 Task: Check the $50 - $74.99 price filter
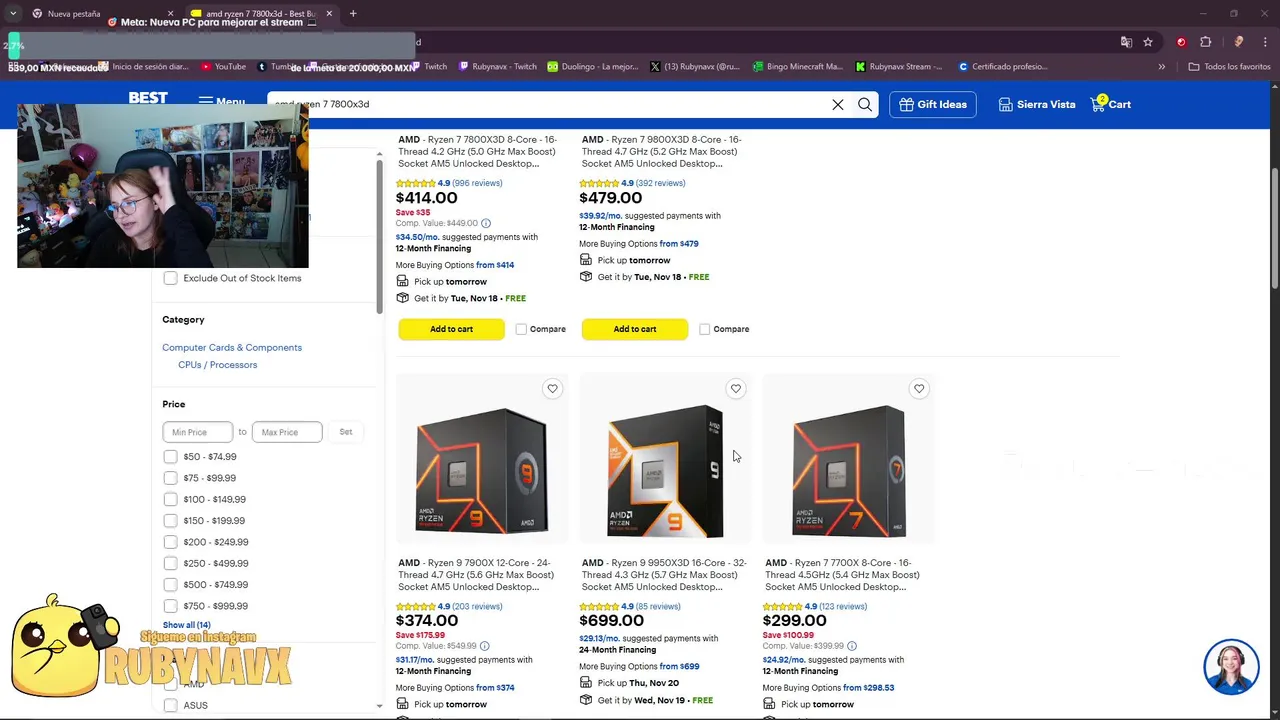[170, 457]
